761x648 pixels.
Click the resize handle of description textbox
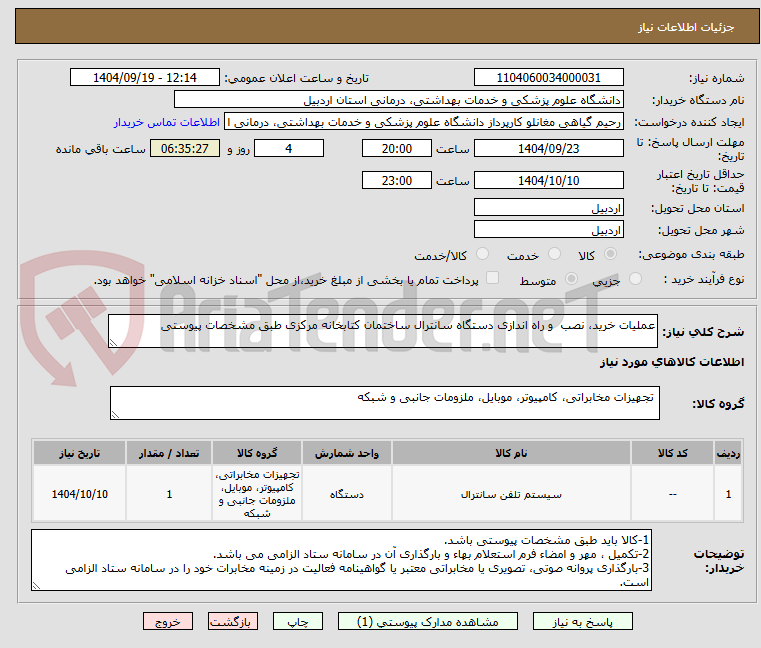[113, 343]
